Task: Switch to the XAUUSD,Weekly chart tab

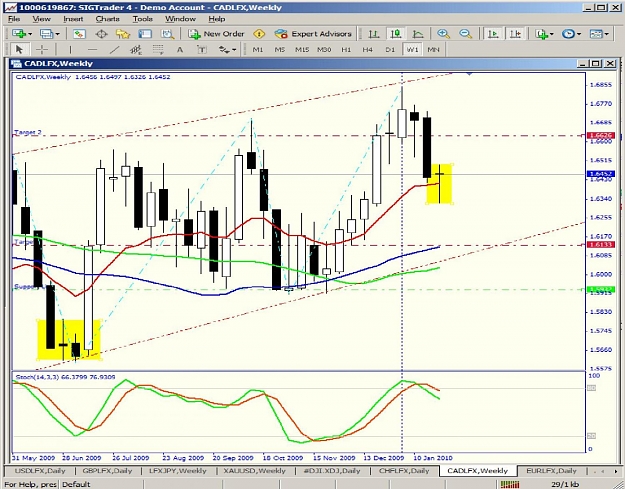Action: (x=254, y=471)
